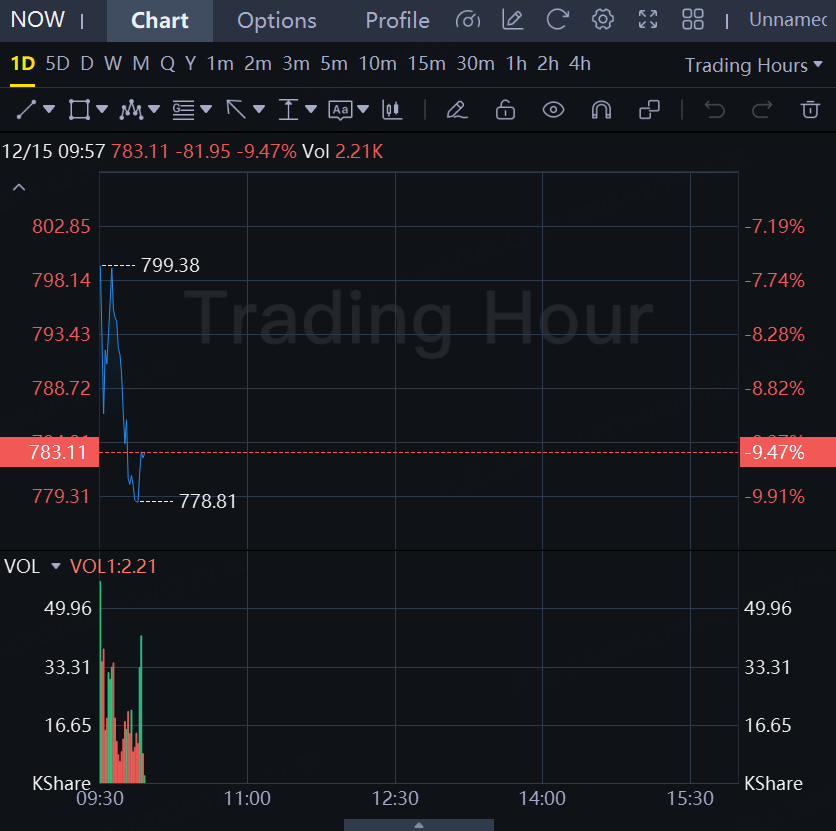Screen dimensions: 836x831
Task: Select the 1h interval
Action: [516, 64]
